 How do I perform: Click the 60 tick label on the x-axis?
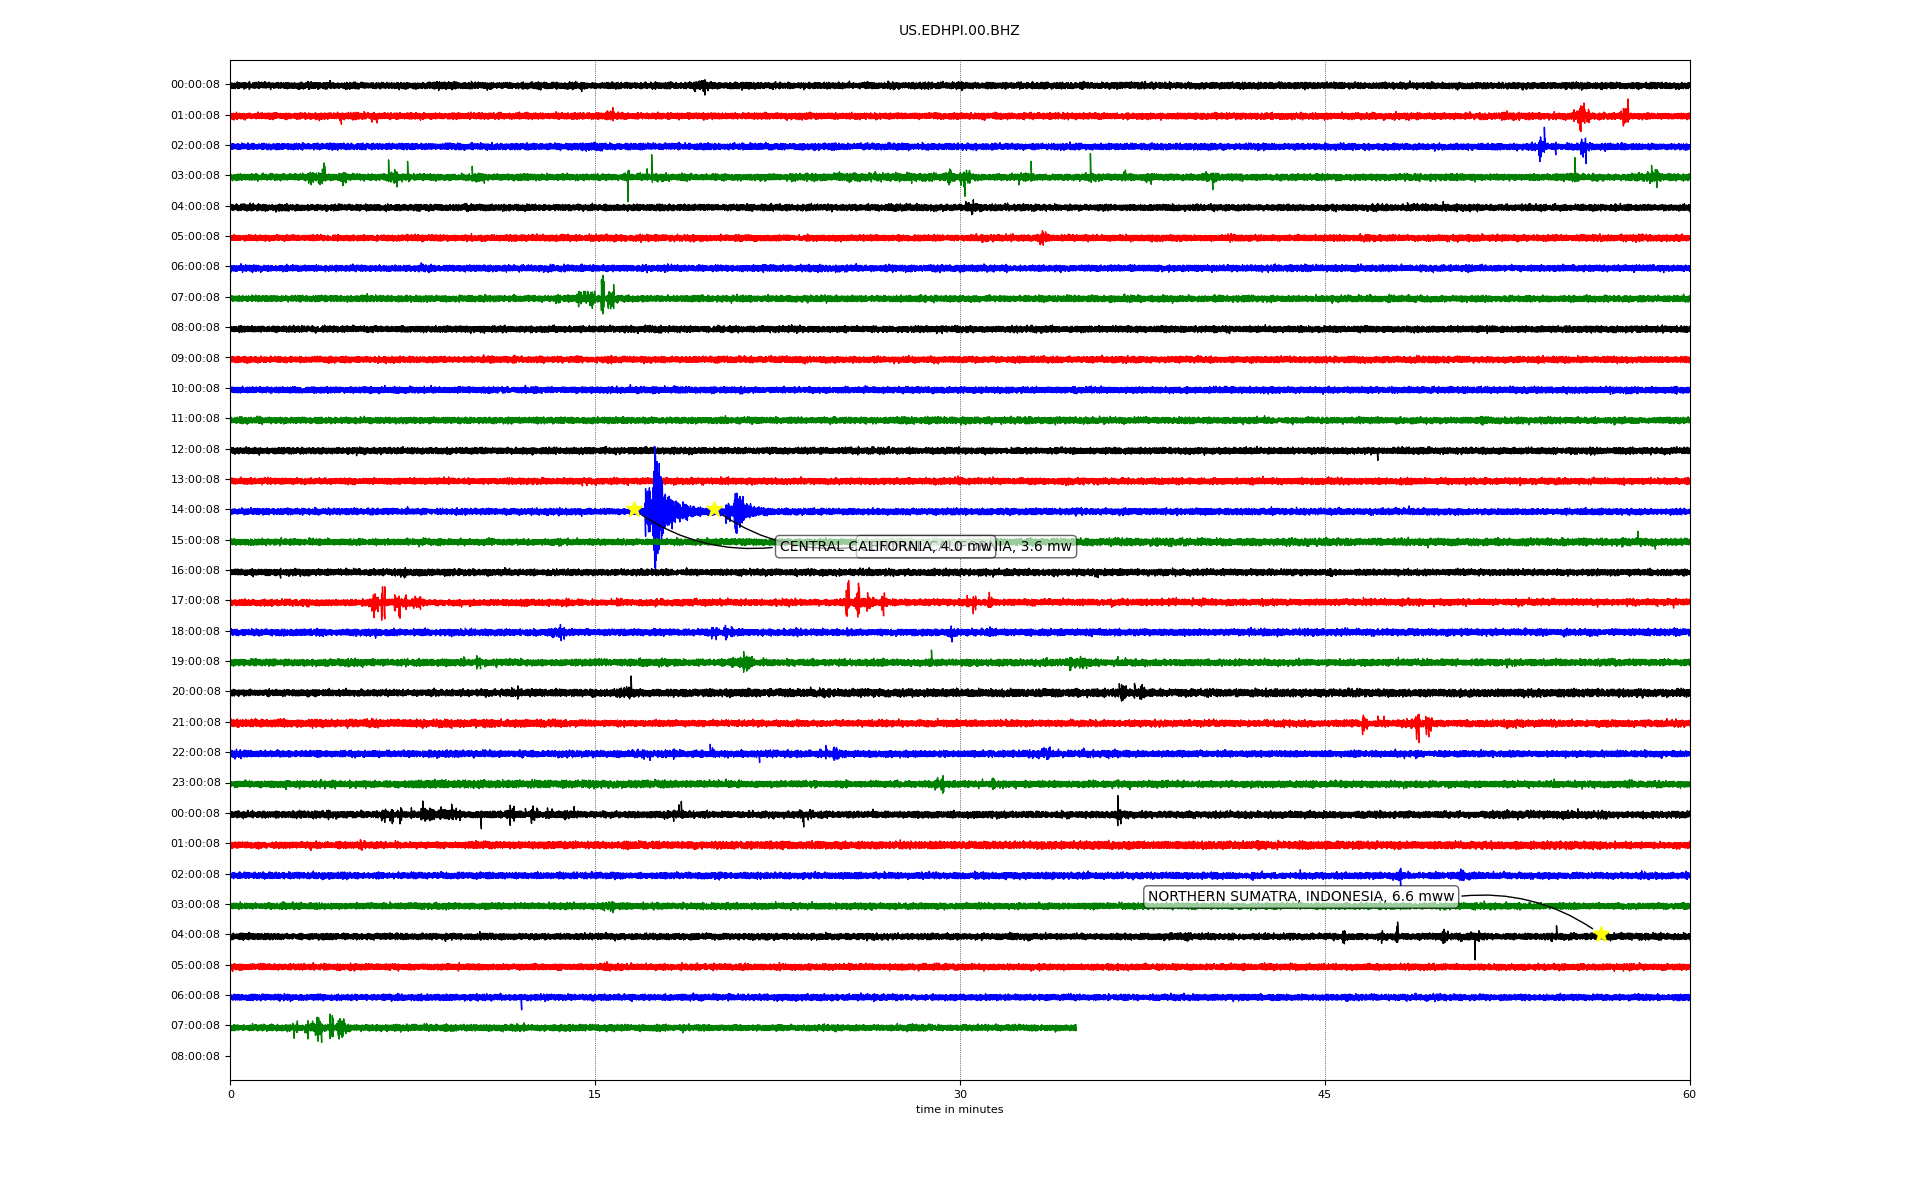click(x=1689, y=1094)
